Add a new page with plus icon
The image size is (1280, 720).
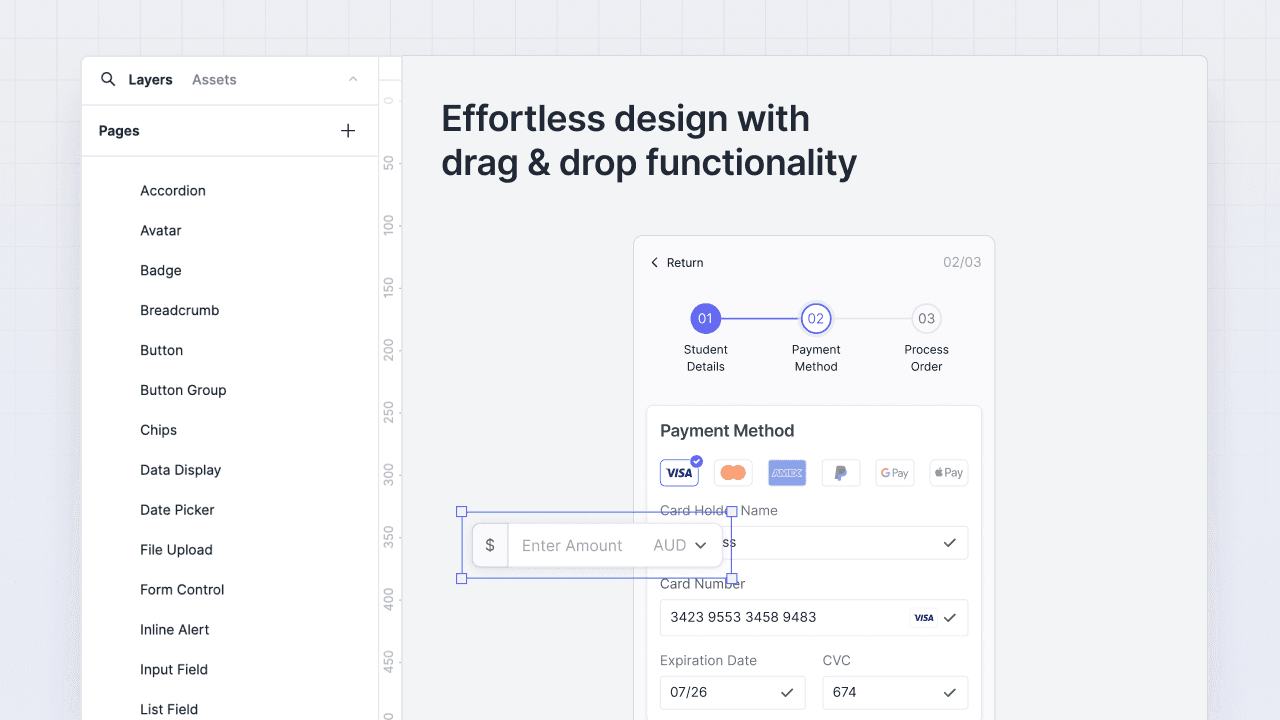coord(348,131)
